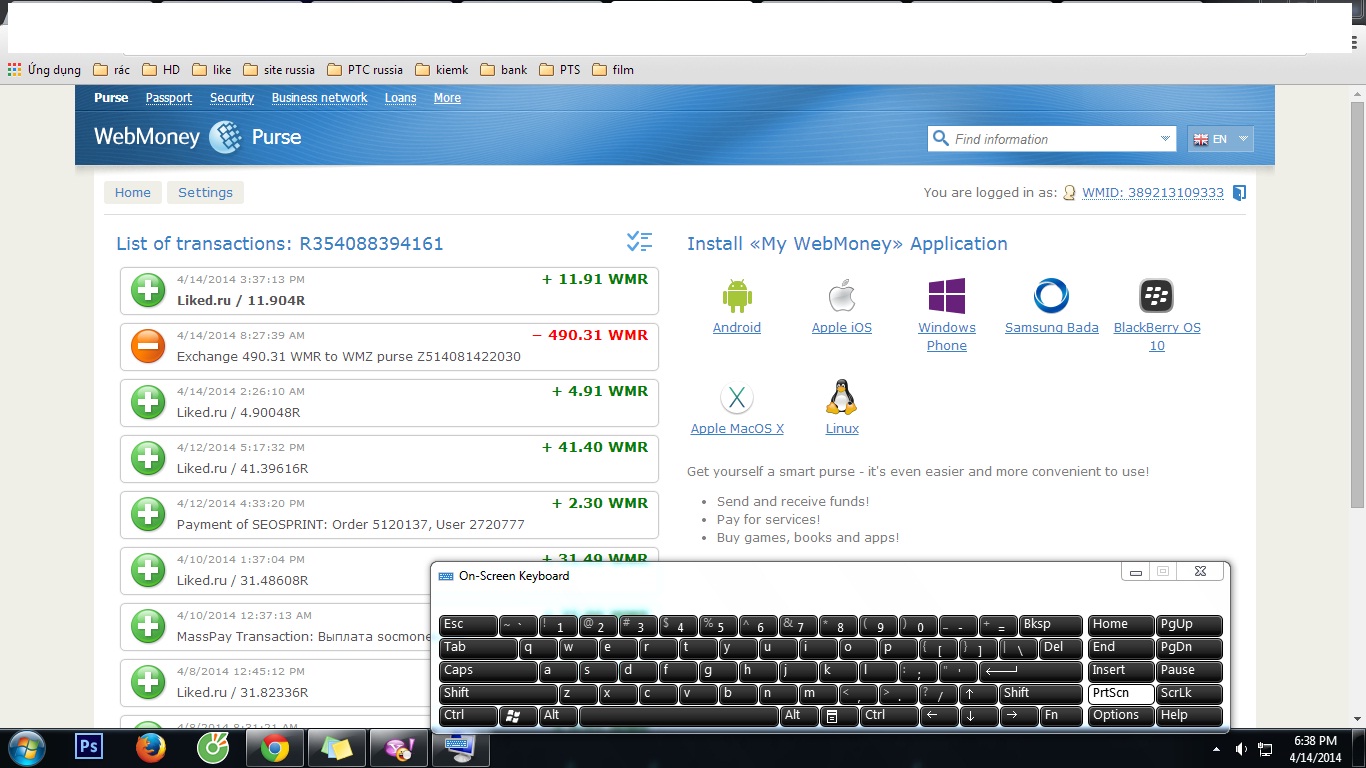
Task: Click the Apple iOS apple icon
Action: coord(842,296)
